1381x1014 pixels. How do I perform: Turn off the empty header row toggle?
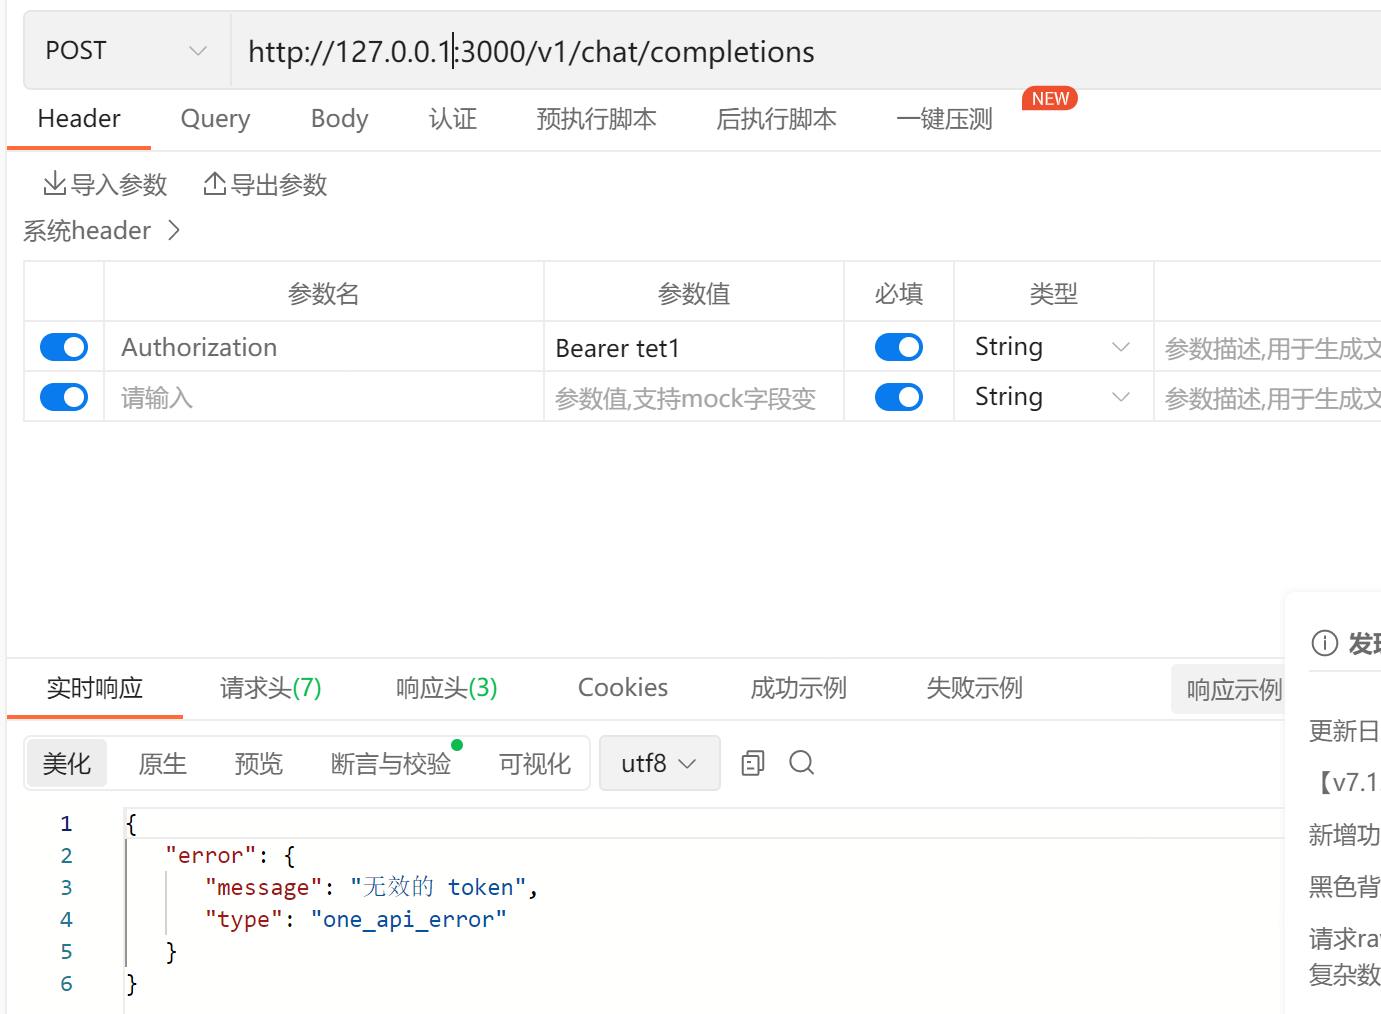pos(63,397)
